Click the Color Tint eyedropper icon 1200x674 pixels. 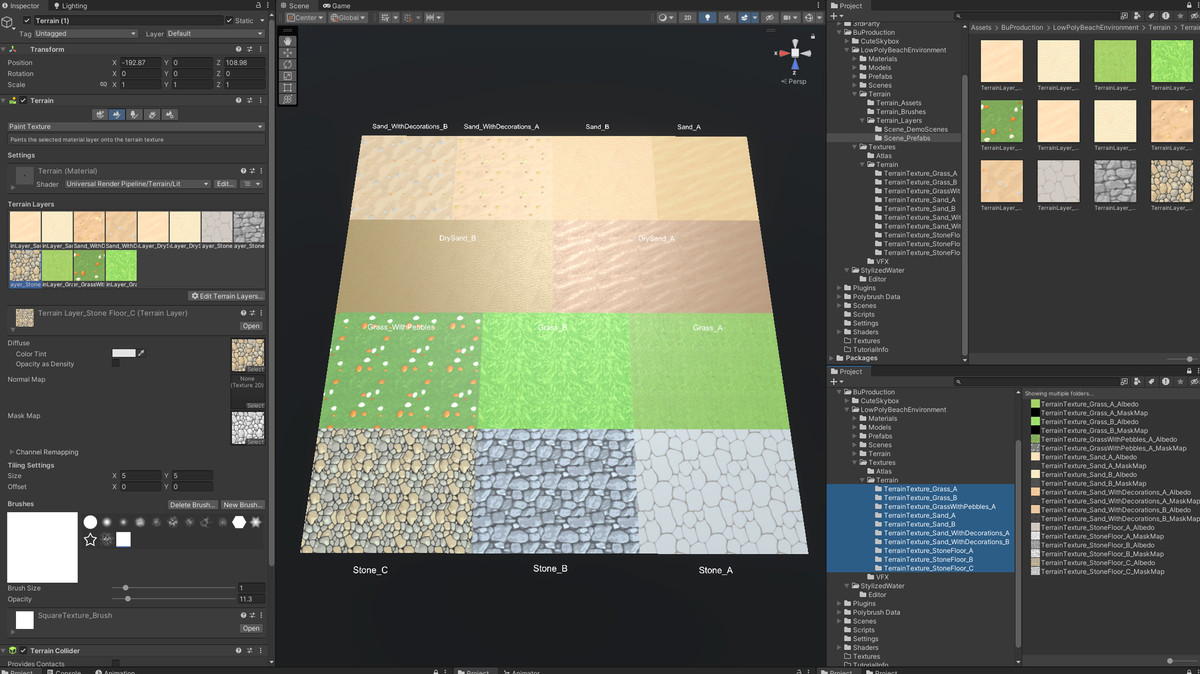tap(141, 353)
